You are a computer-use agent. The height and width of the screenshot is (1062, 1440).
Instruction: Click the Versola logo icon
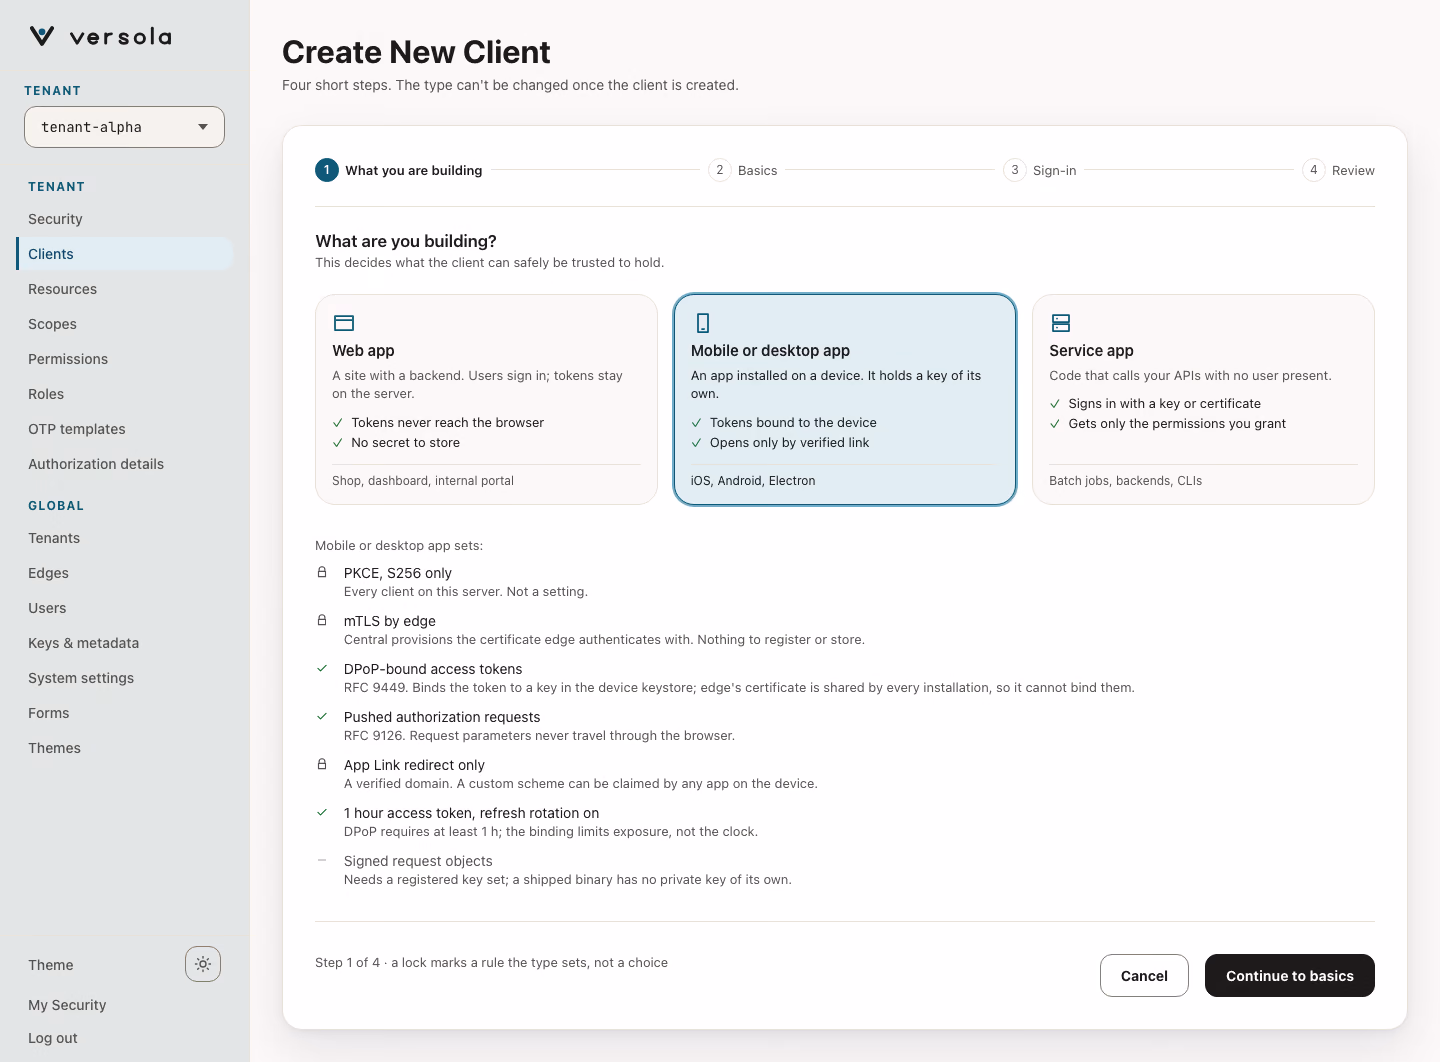(42, 37)
